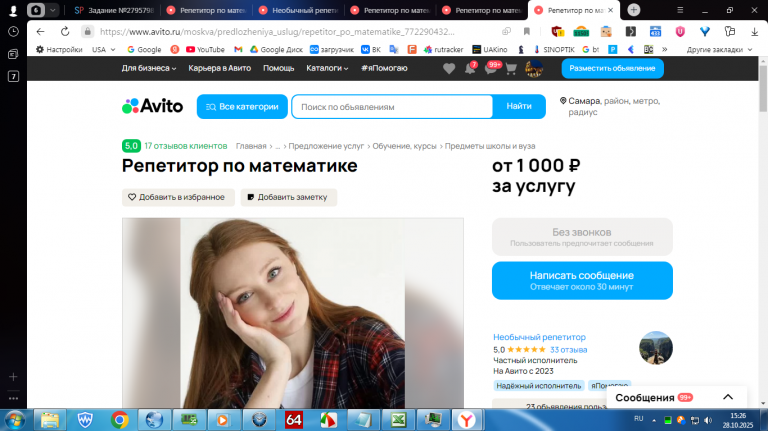The image size is (768, 431).
Task: Open the #яПомогаю menu item
Action: pyautogui.click(x=384, y=68)
